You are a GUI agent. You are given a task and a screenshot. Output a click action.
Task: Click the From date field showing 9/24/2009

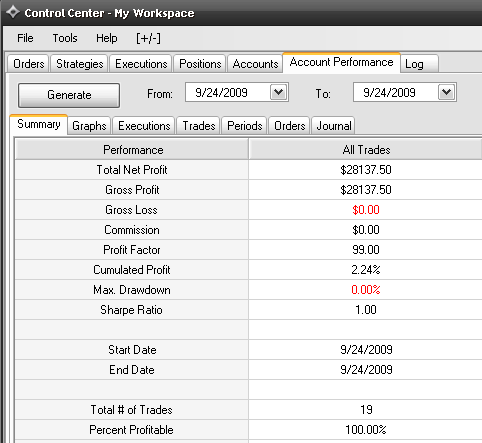pos(228,92)
